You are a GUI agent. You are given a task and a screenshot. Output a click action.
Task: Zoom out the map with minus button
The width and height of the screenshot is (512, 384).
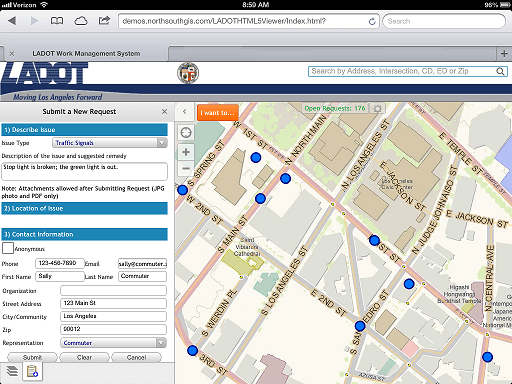click(186, 168)
